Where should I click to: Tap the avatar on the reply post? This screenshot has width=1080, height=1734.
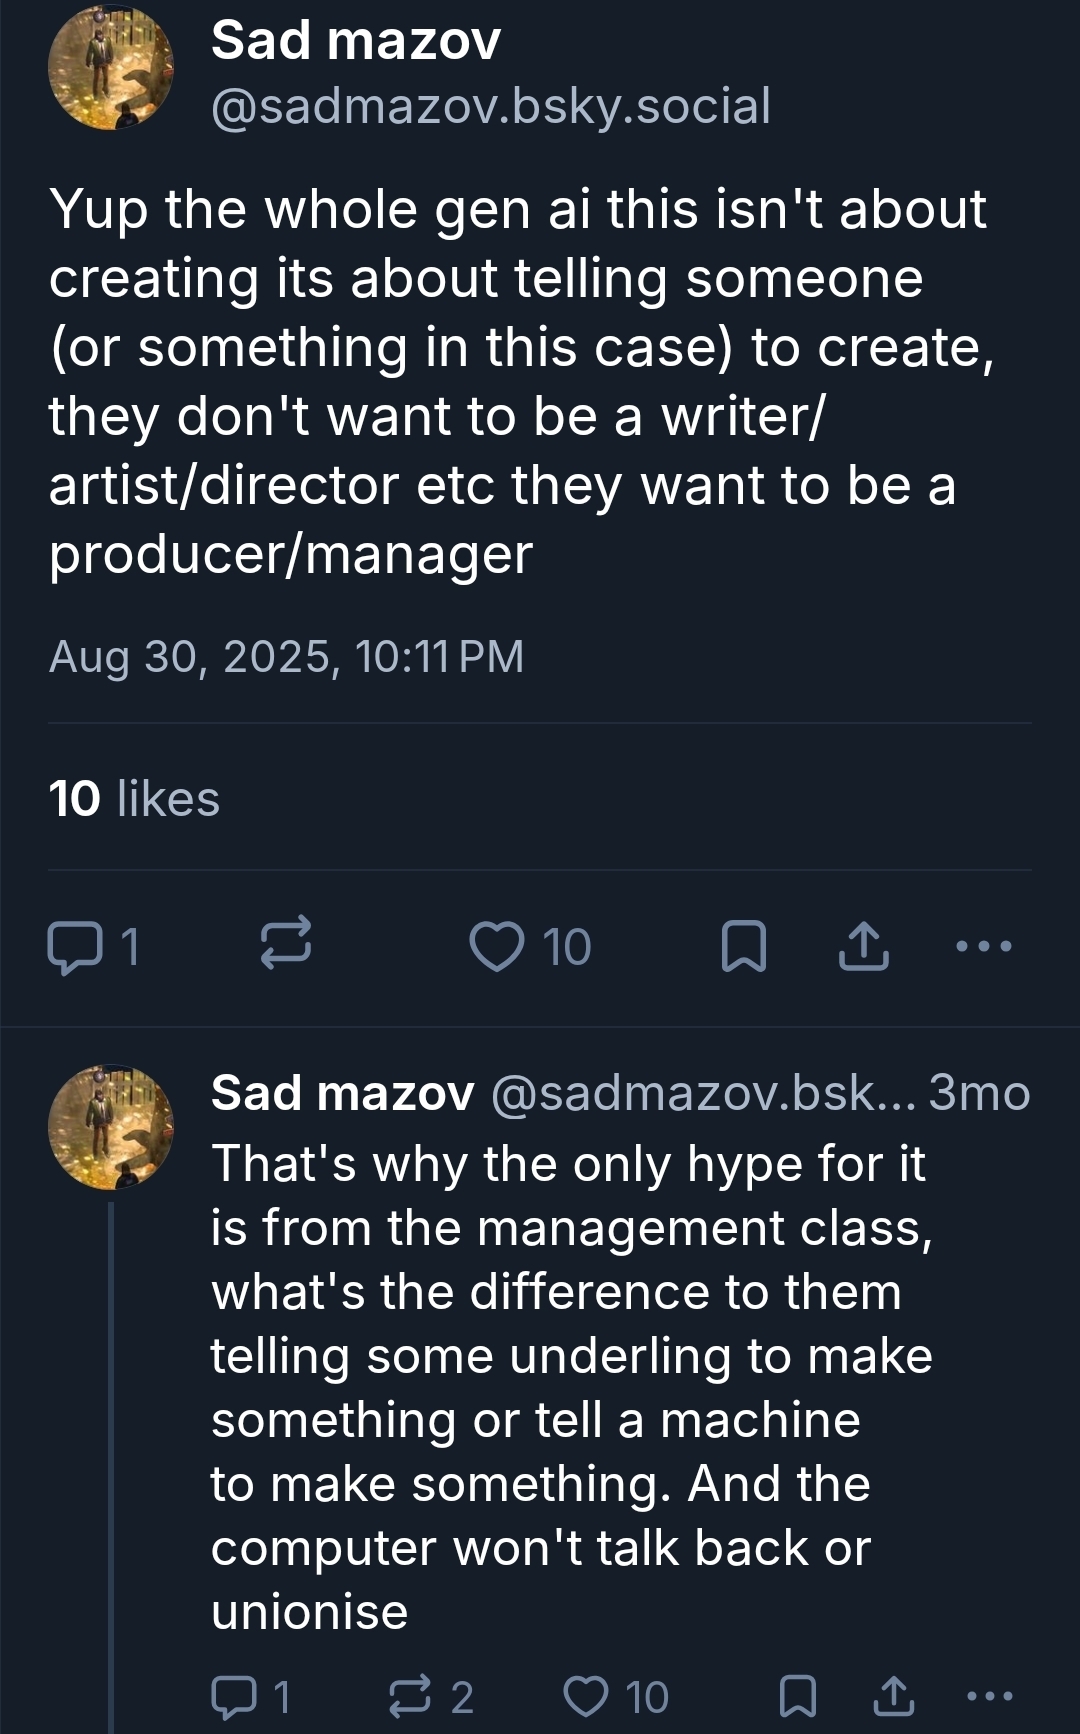pyautogui.click(x=111, y=1127)
